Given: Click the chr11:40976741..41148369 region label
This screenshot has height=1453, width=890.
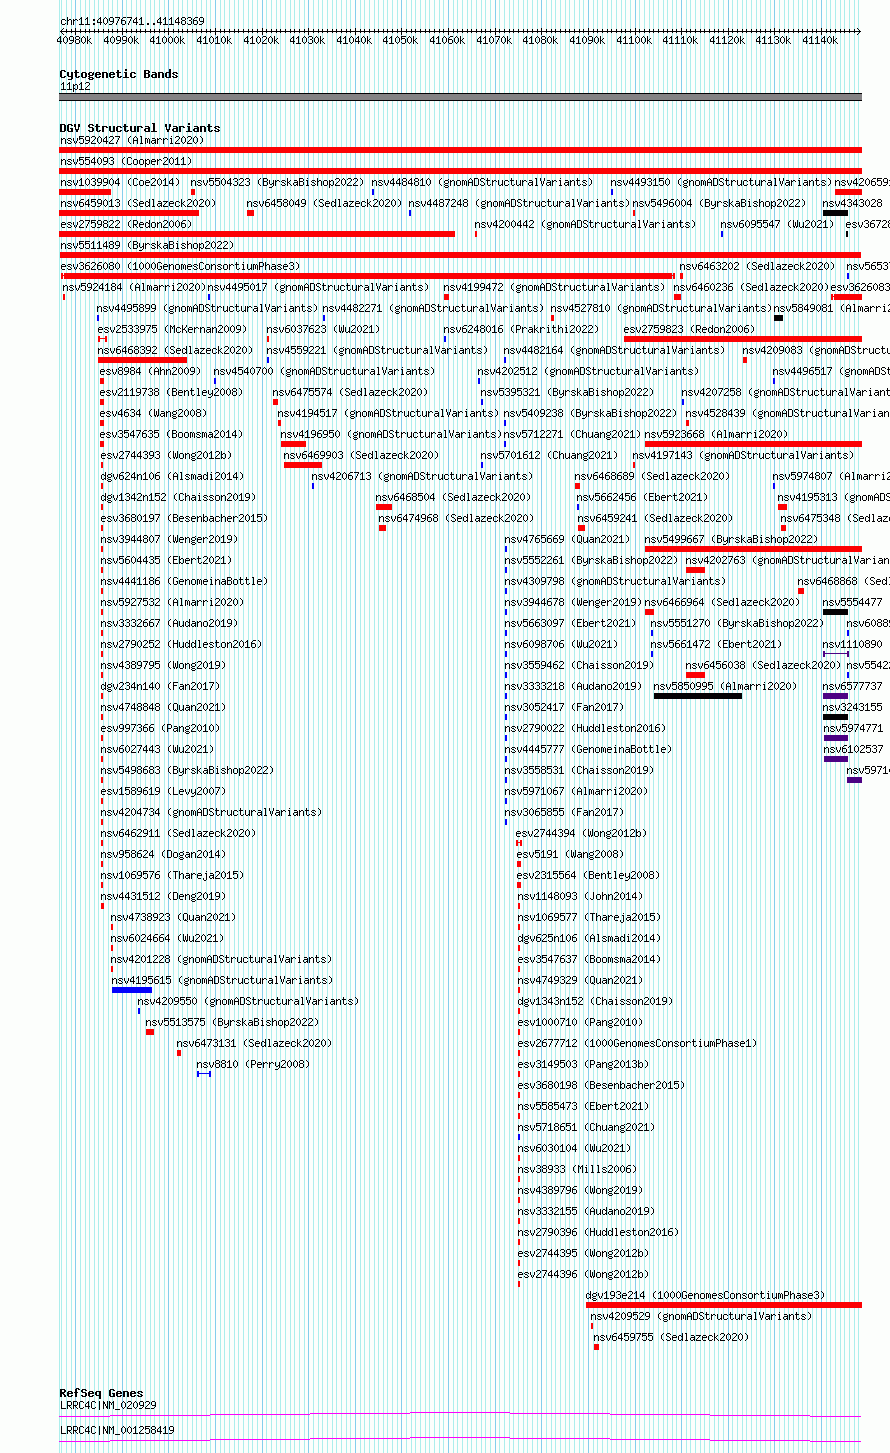Looking at the screenshot, I should tap(132, 21).
